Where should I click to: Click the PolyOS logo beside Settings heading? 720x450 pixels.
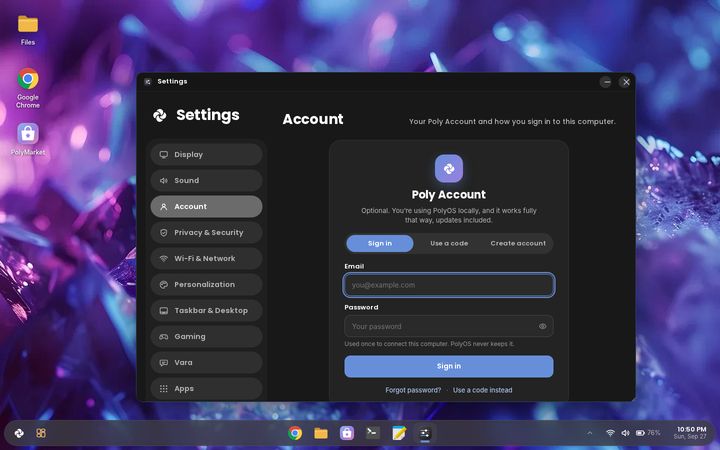tap(159, 115)
